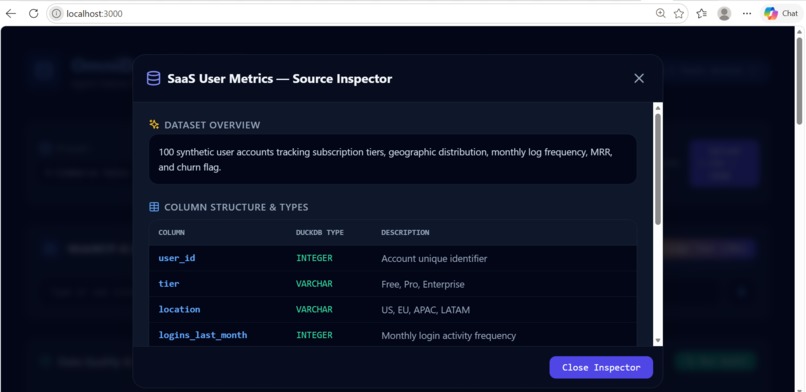The height and width of the screenshot is (392, 806).
Task: Click the browser back arrow
Action: click(x=10, y=14)
